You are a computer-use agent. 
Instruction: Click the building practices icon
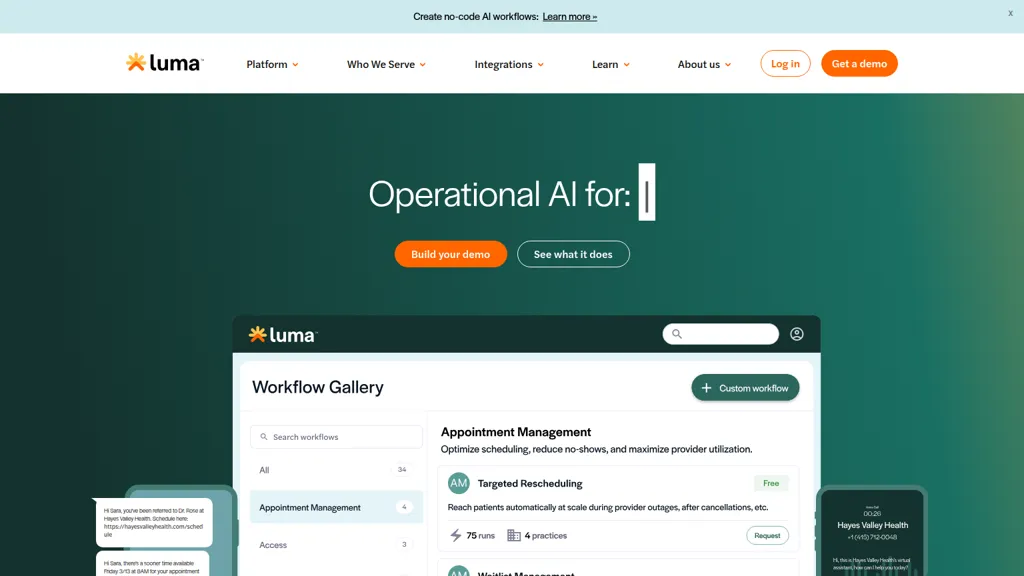(x=514, y=536)
